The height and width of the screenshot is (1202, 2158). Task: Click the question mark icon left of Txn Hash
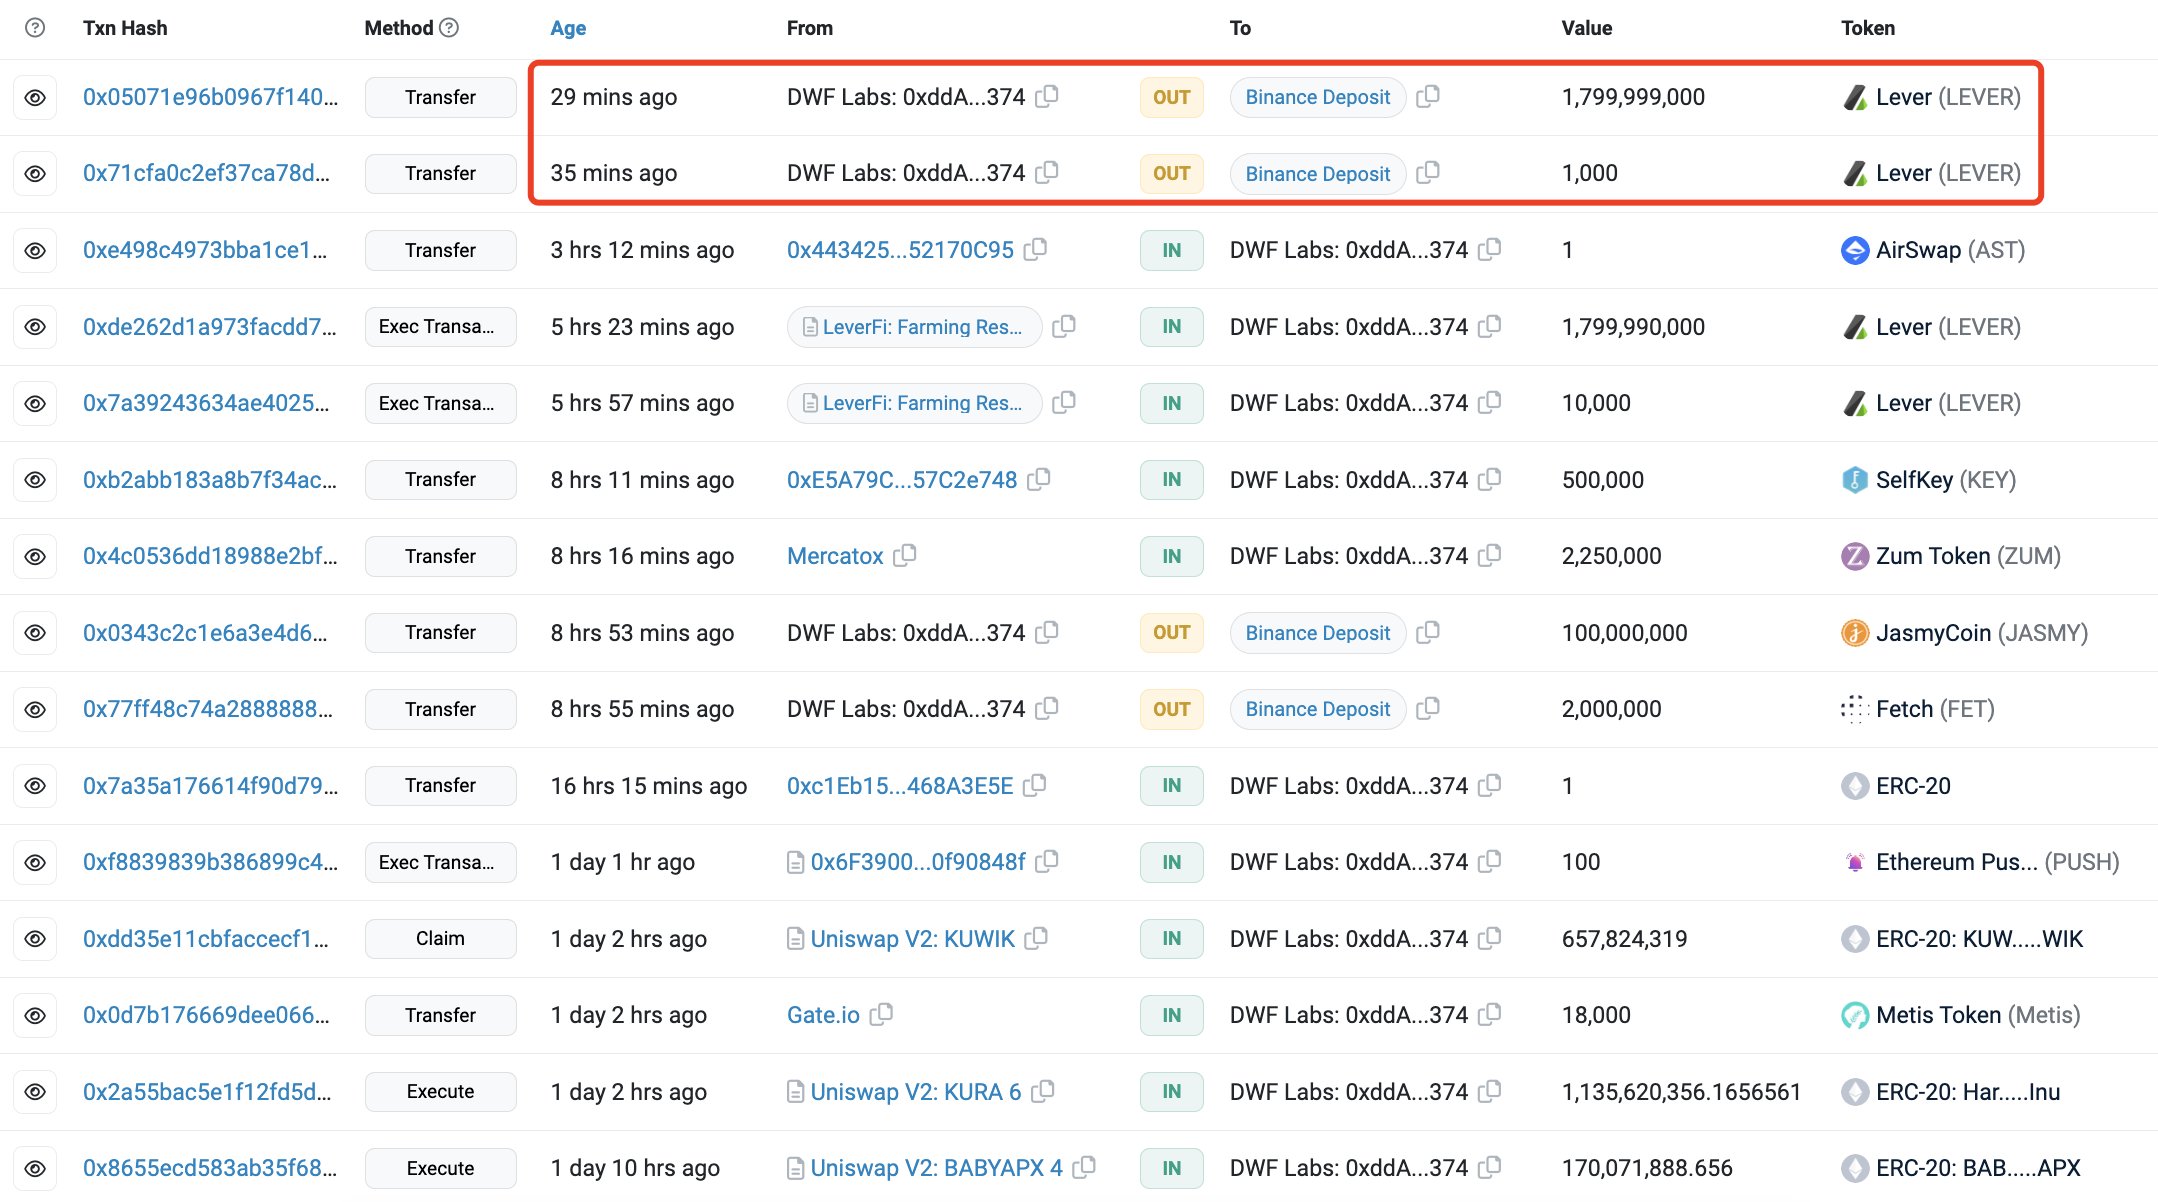35,28
